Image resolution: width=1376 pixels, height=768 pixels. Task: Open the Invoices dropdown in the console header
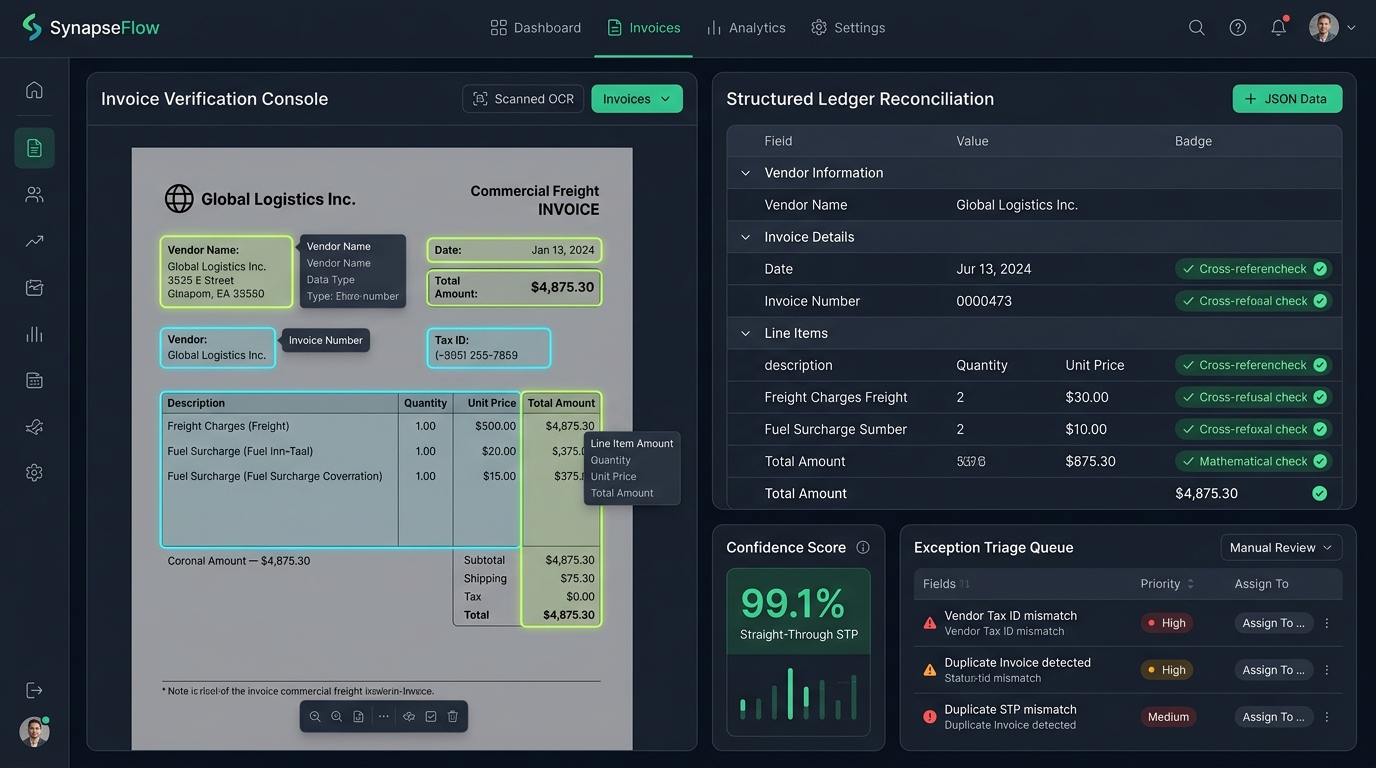pyautogui.click(x=637, y=99)
